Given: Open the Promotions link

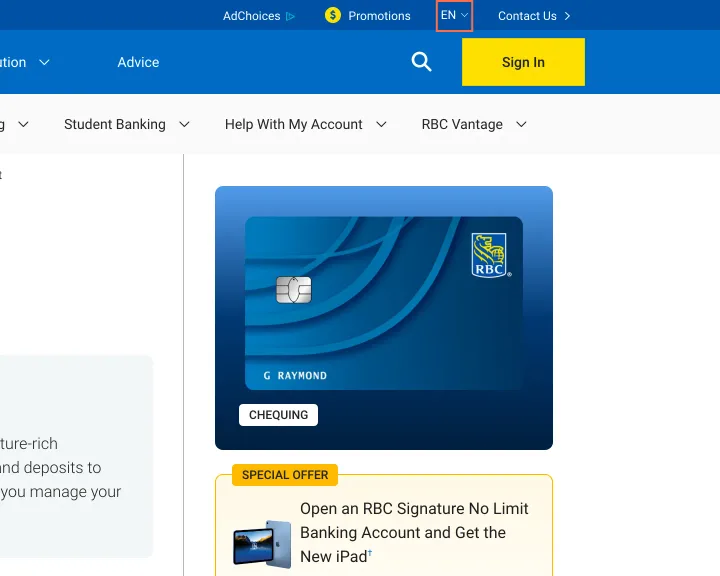Looking at the screenshot, I should pos(367,16).
